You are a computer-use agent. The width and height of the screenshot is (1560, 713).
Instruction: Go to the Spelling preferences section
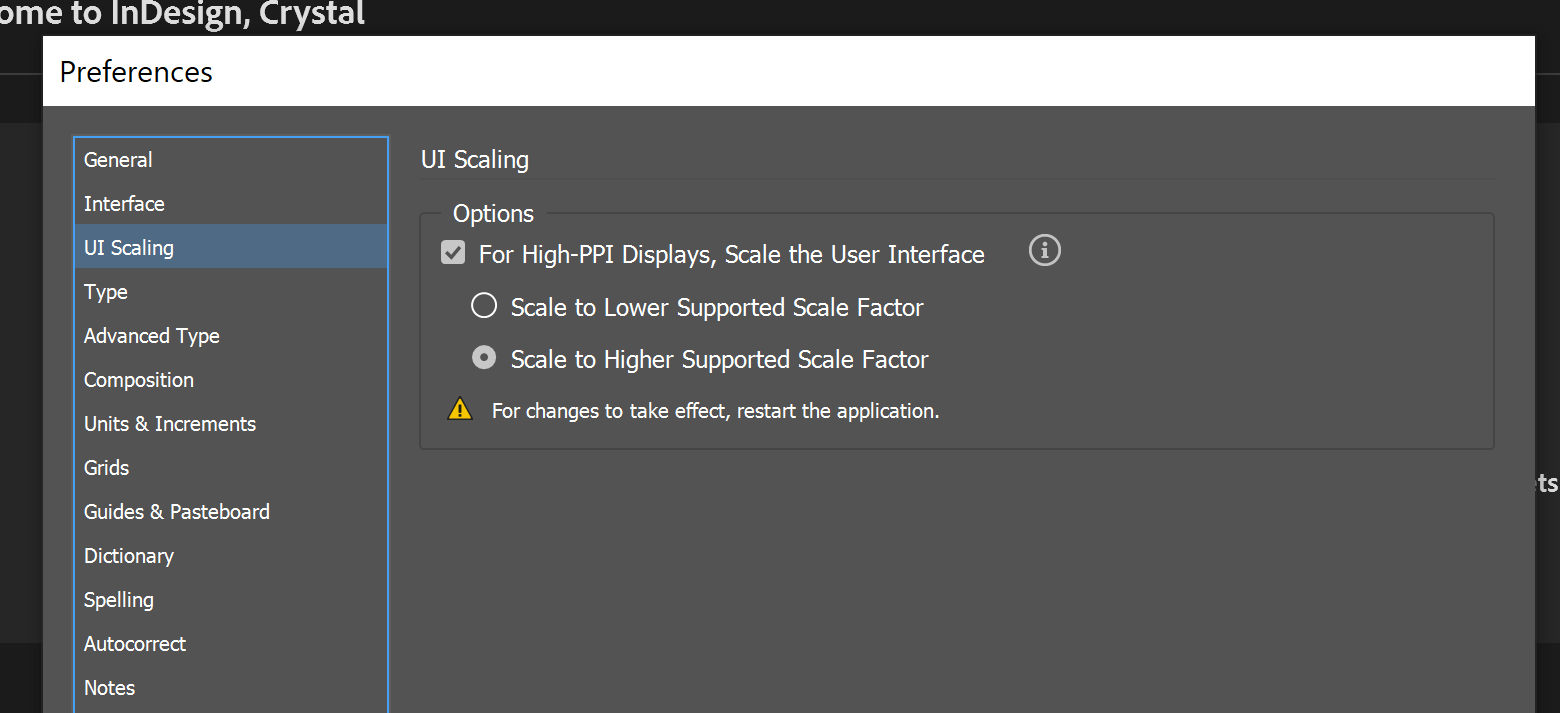118,599
